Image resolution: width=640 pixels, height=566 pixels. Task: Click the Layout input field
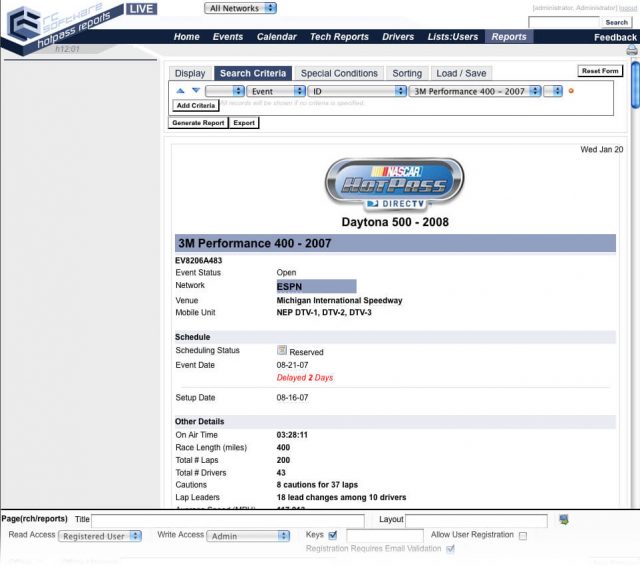[x=476, y=520]
